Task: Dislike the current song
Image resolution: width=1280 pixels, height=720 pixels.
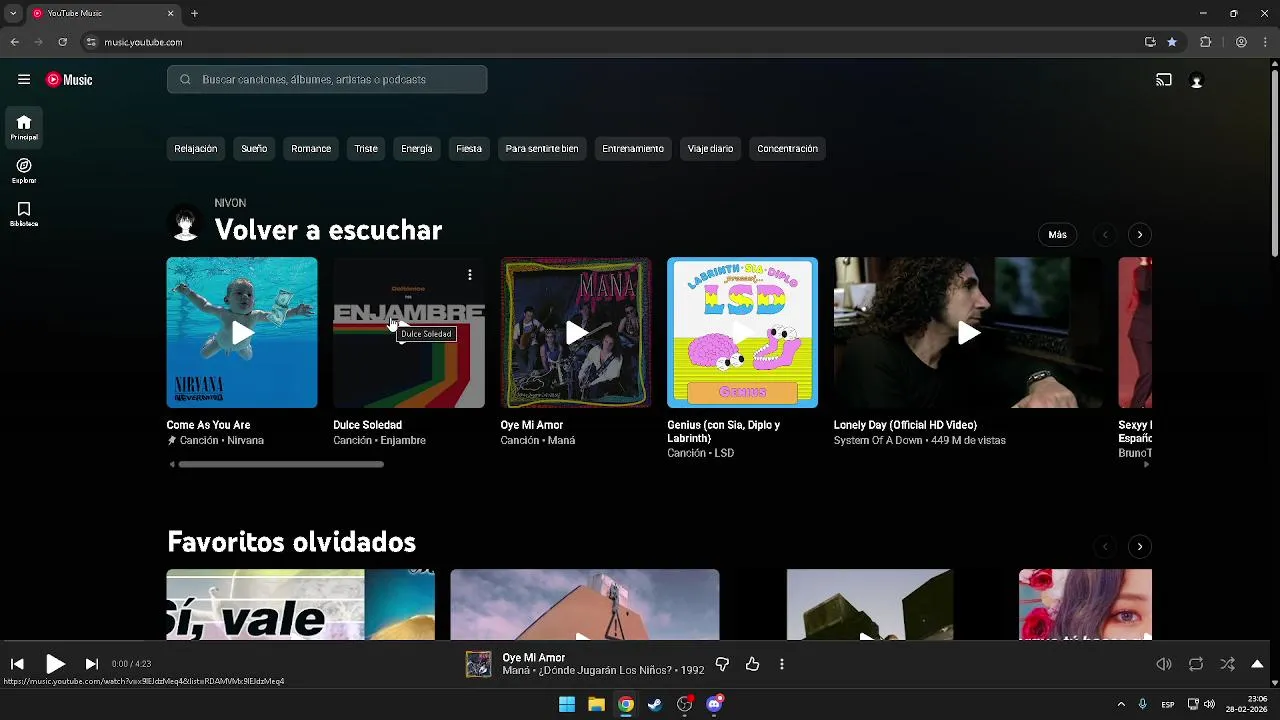Action: coord(722,664)
